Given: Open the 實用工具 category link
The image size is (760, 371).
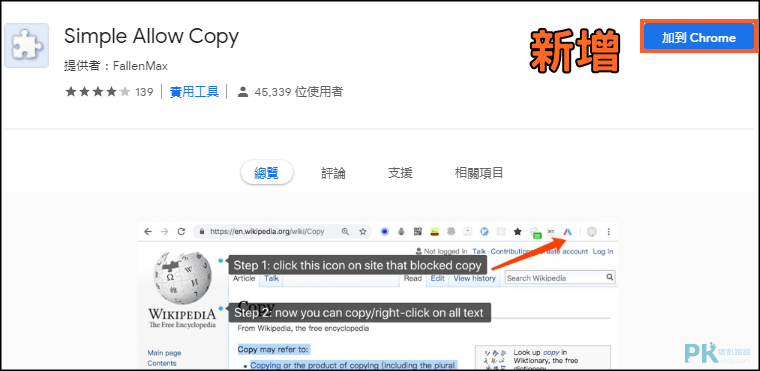Looking at the screenshot, I should click(x=194, y=92).
